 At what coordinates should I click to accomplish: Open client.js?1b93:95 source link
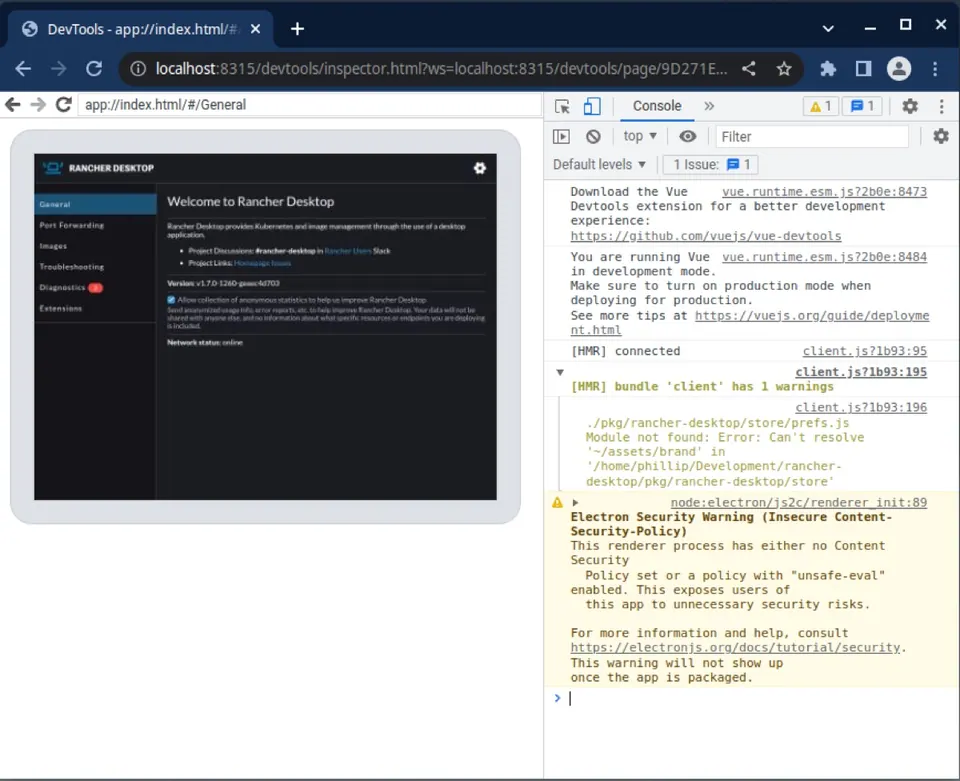pos(864,351)
